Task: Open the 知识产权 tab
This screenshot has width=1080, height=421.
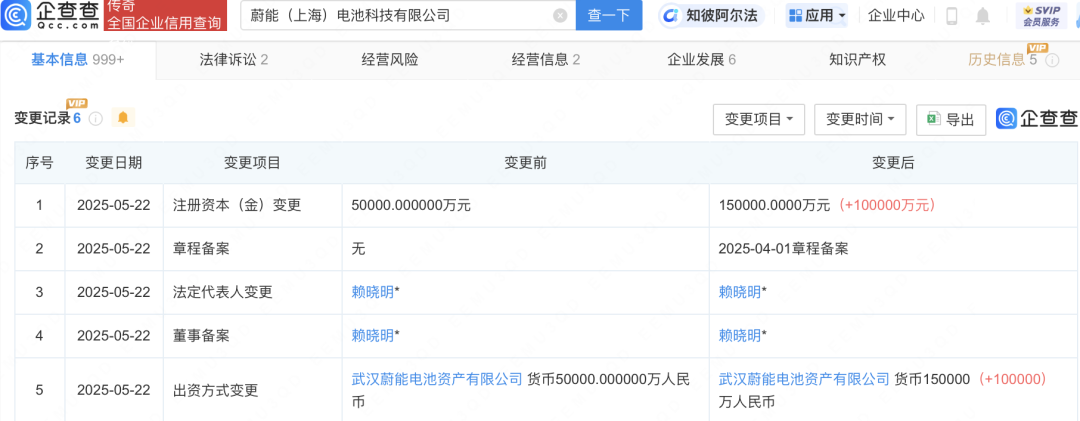Action: 857,60
